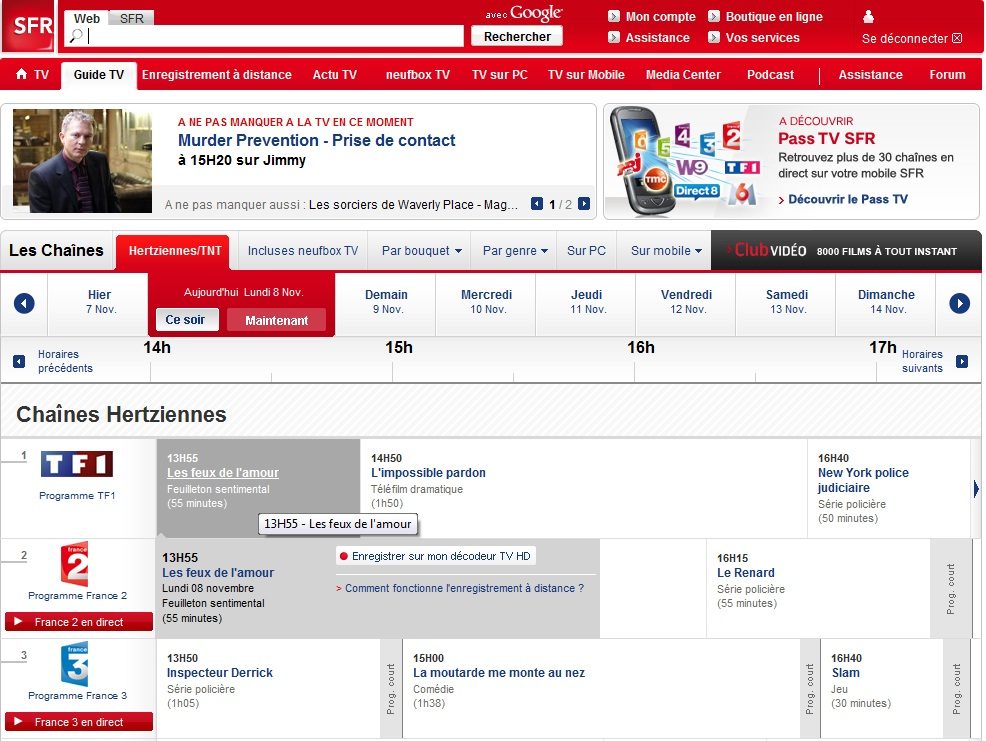
Task: Click the arrow icon beside Mon compte
Action: pyautogui.click(x=614, y=16)
